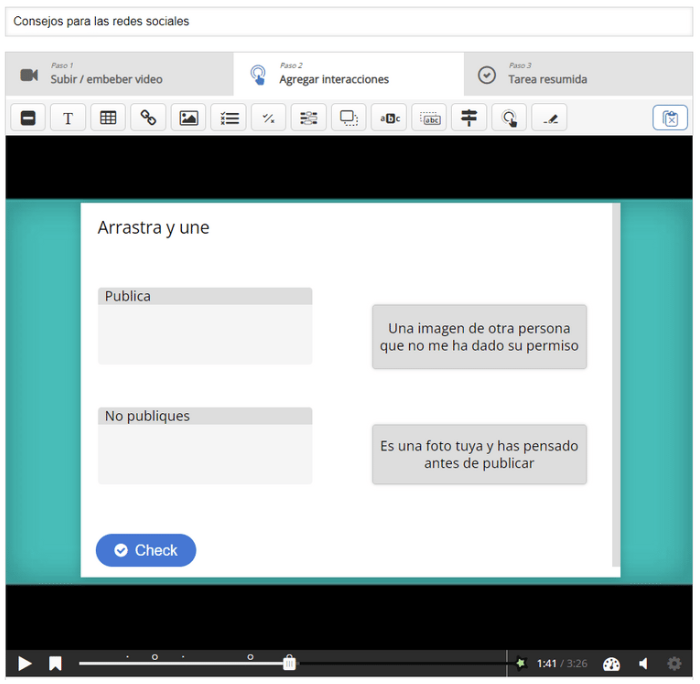Add a True/False question interaction
The image size is (700, 684).
[x=268, y=118]
